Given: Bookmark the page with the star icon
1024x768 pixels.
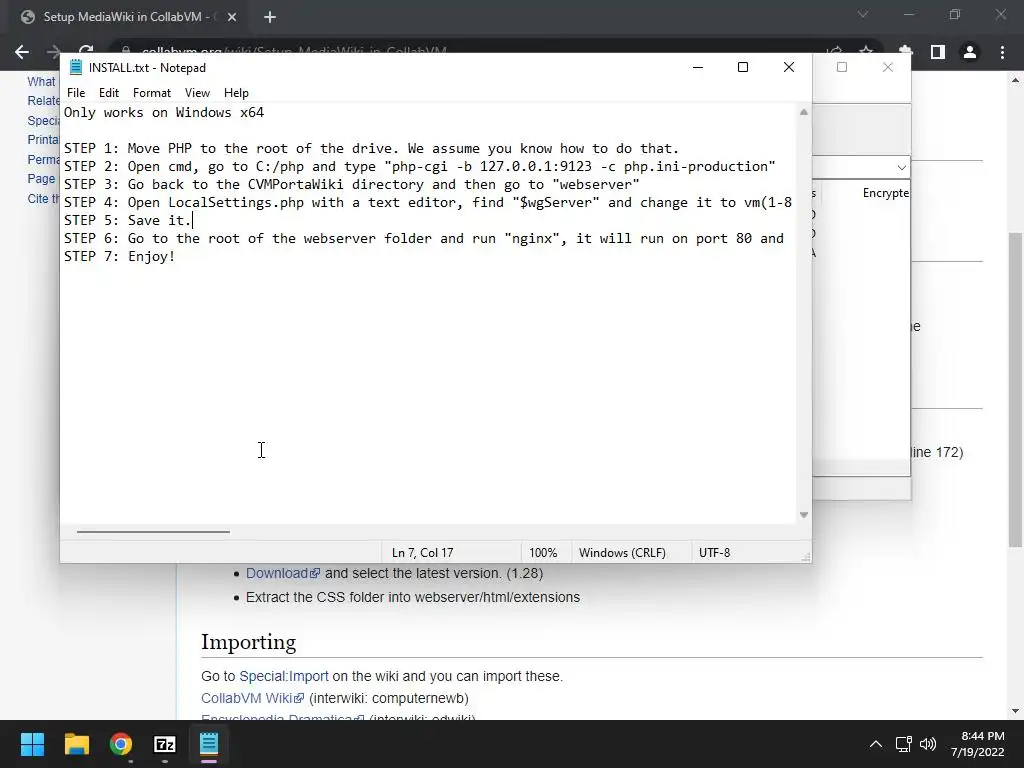Looking at the screenshot, I should click(x=866, y=52).
